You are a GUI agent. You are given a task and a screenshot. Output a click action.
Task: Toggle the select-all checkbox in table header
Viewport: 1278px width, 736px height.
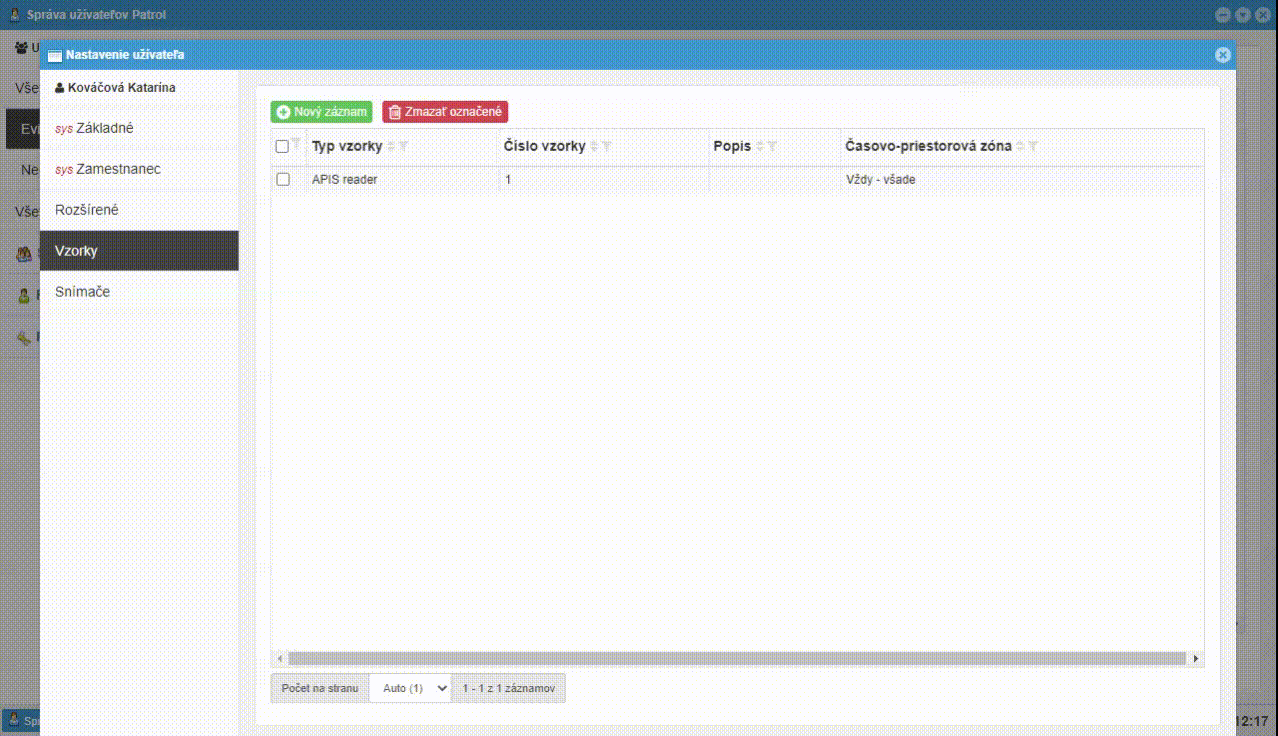pos(282,147)
